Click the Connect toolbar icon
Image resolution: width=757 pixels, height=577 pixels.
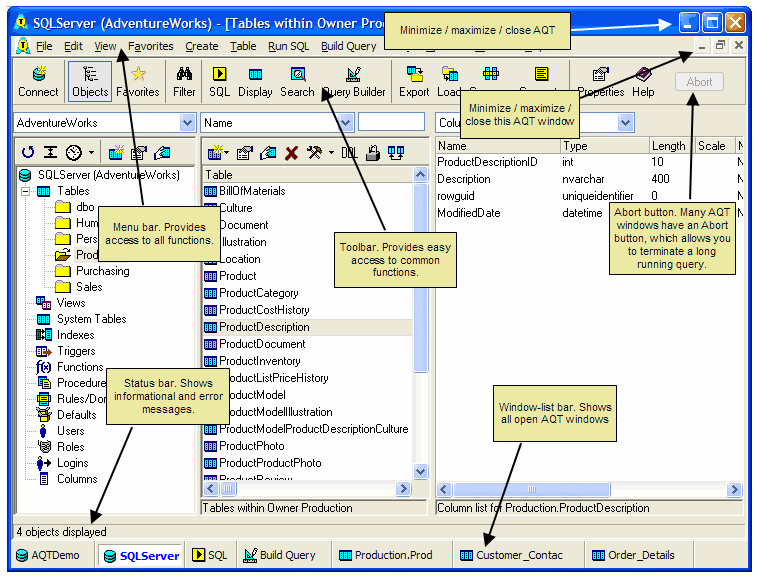38,82
